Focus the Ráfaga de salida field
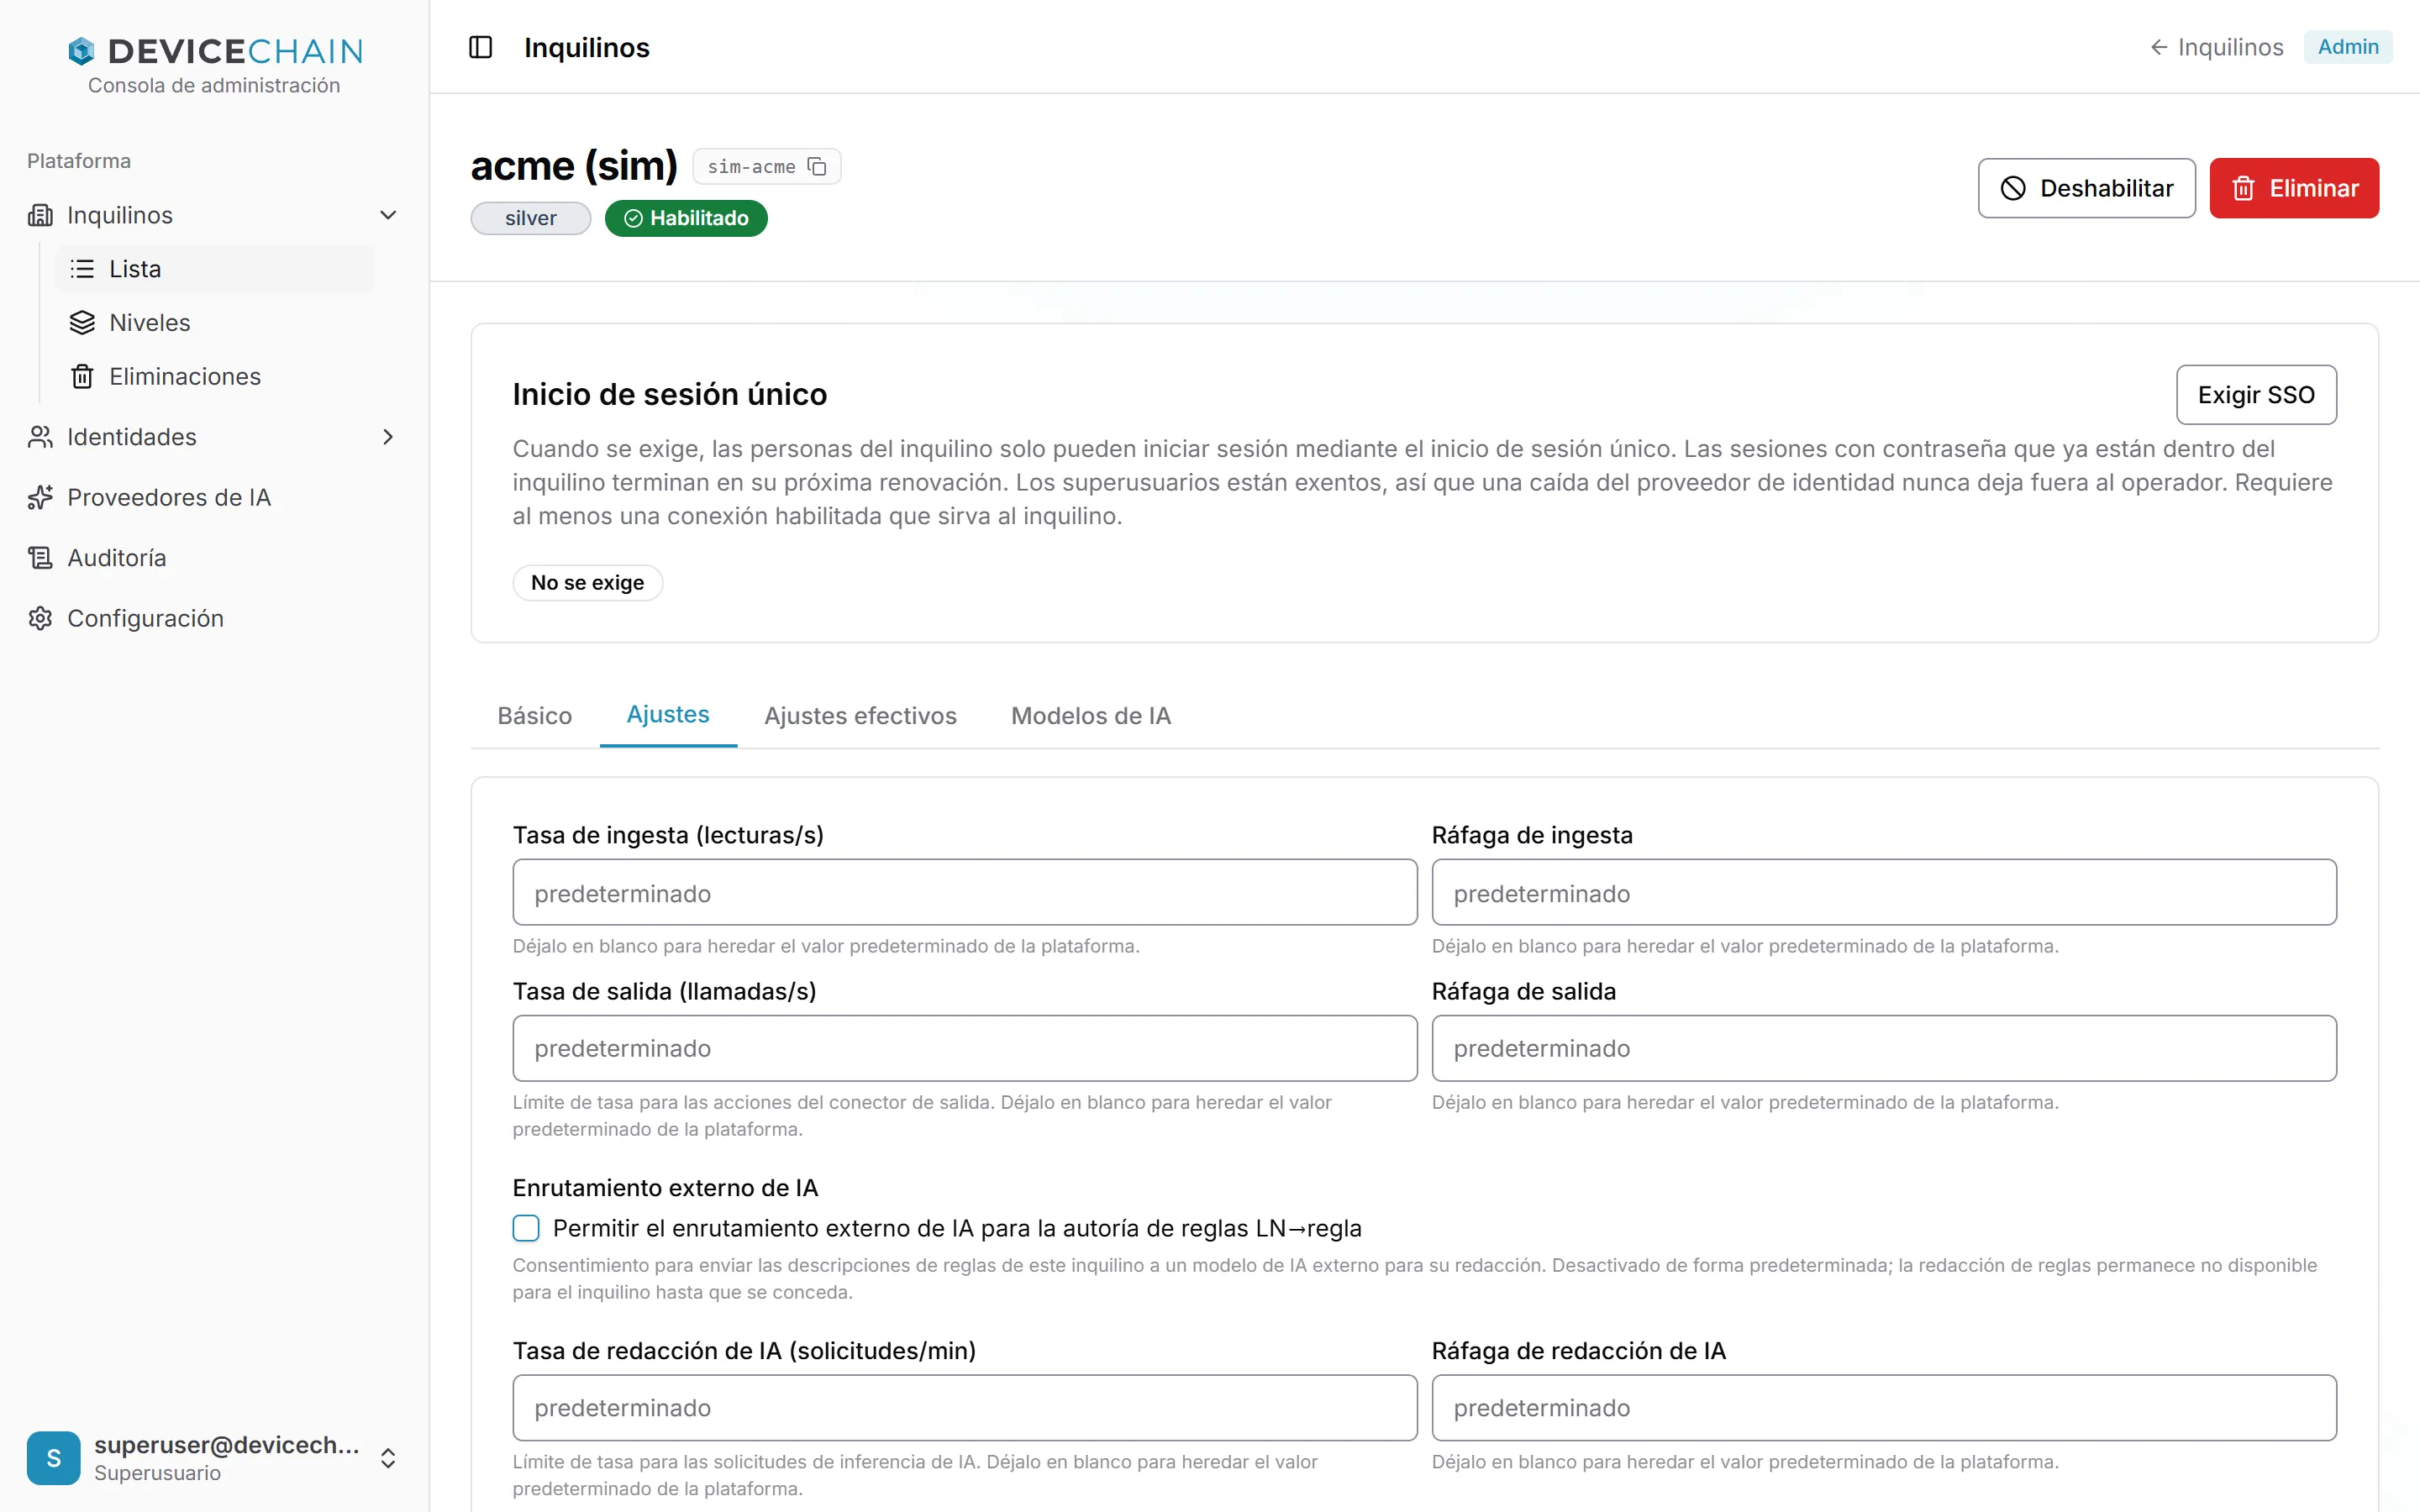 coord(1884,1048)
